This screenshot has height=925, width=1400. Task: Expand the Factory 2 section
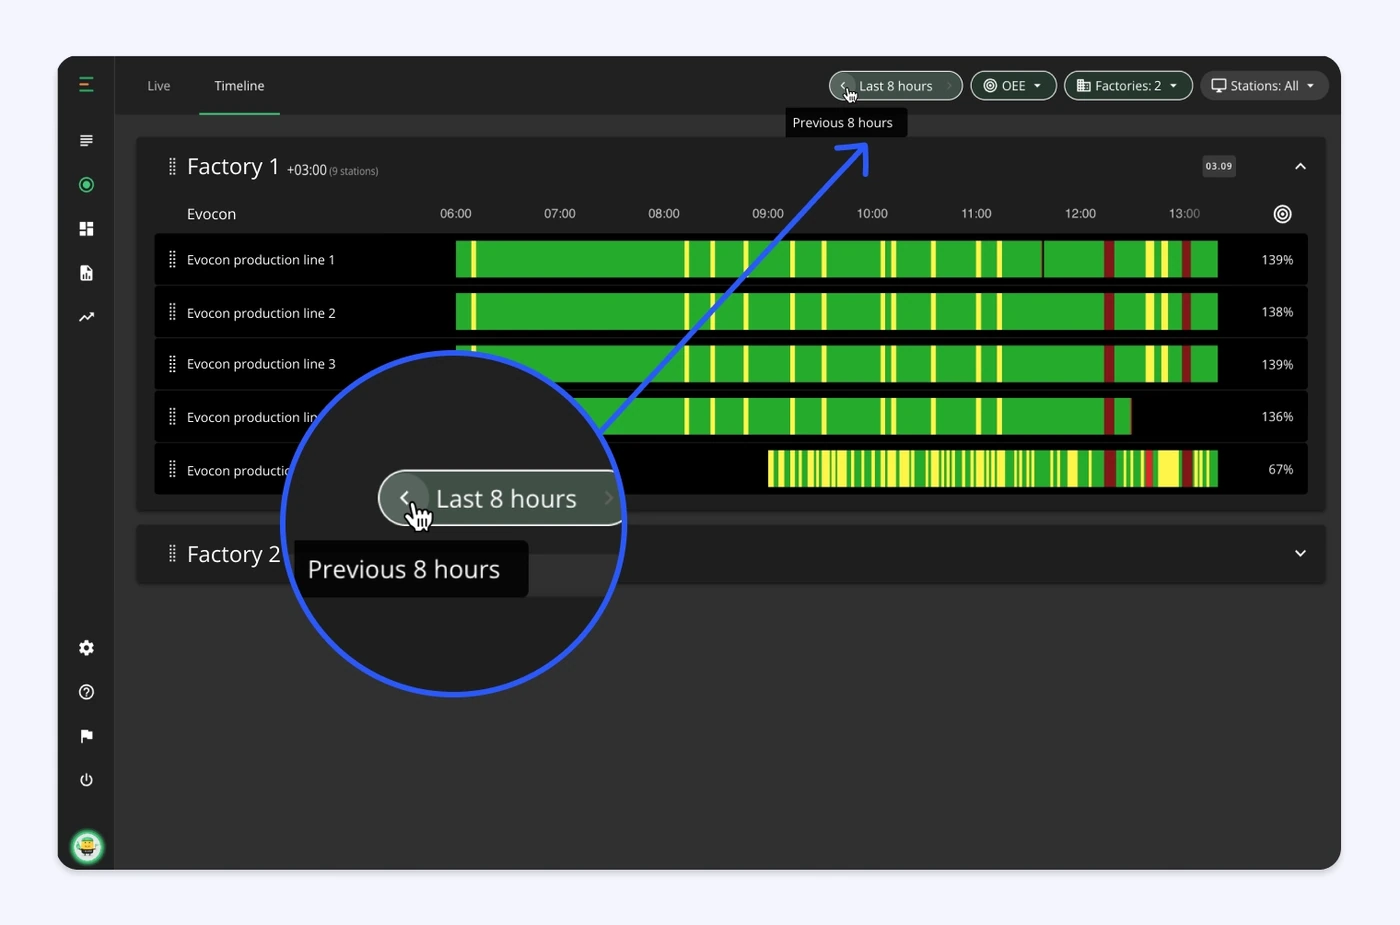click(x=1300, y=553)
